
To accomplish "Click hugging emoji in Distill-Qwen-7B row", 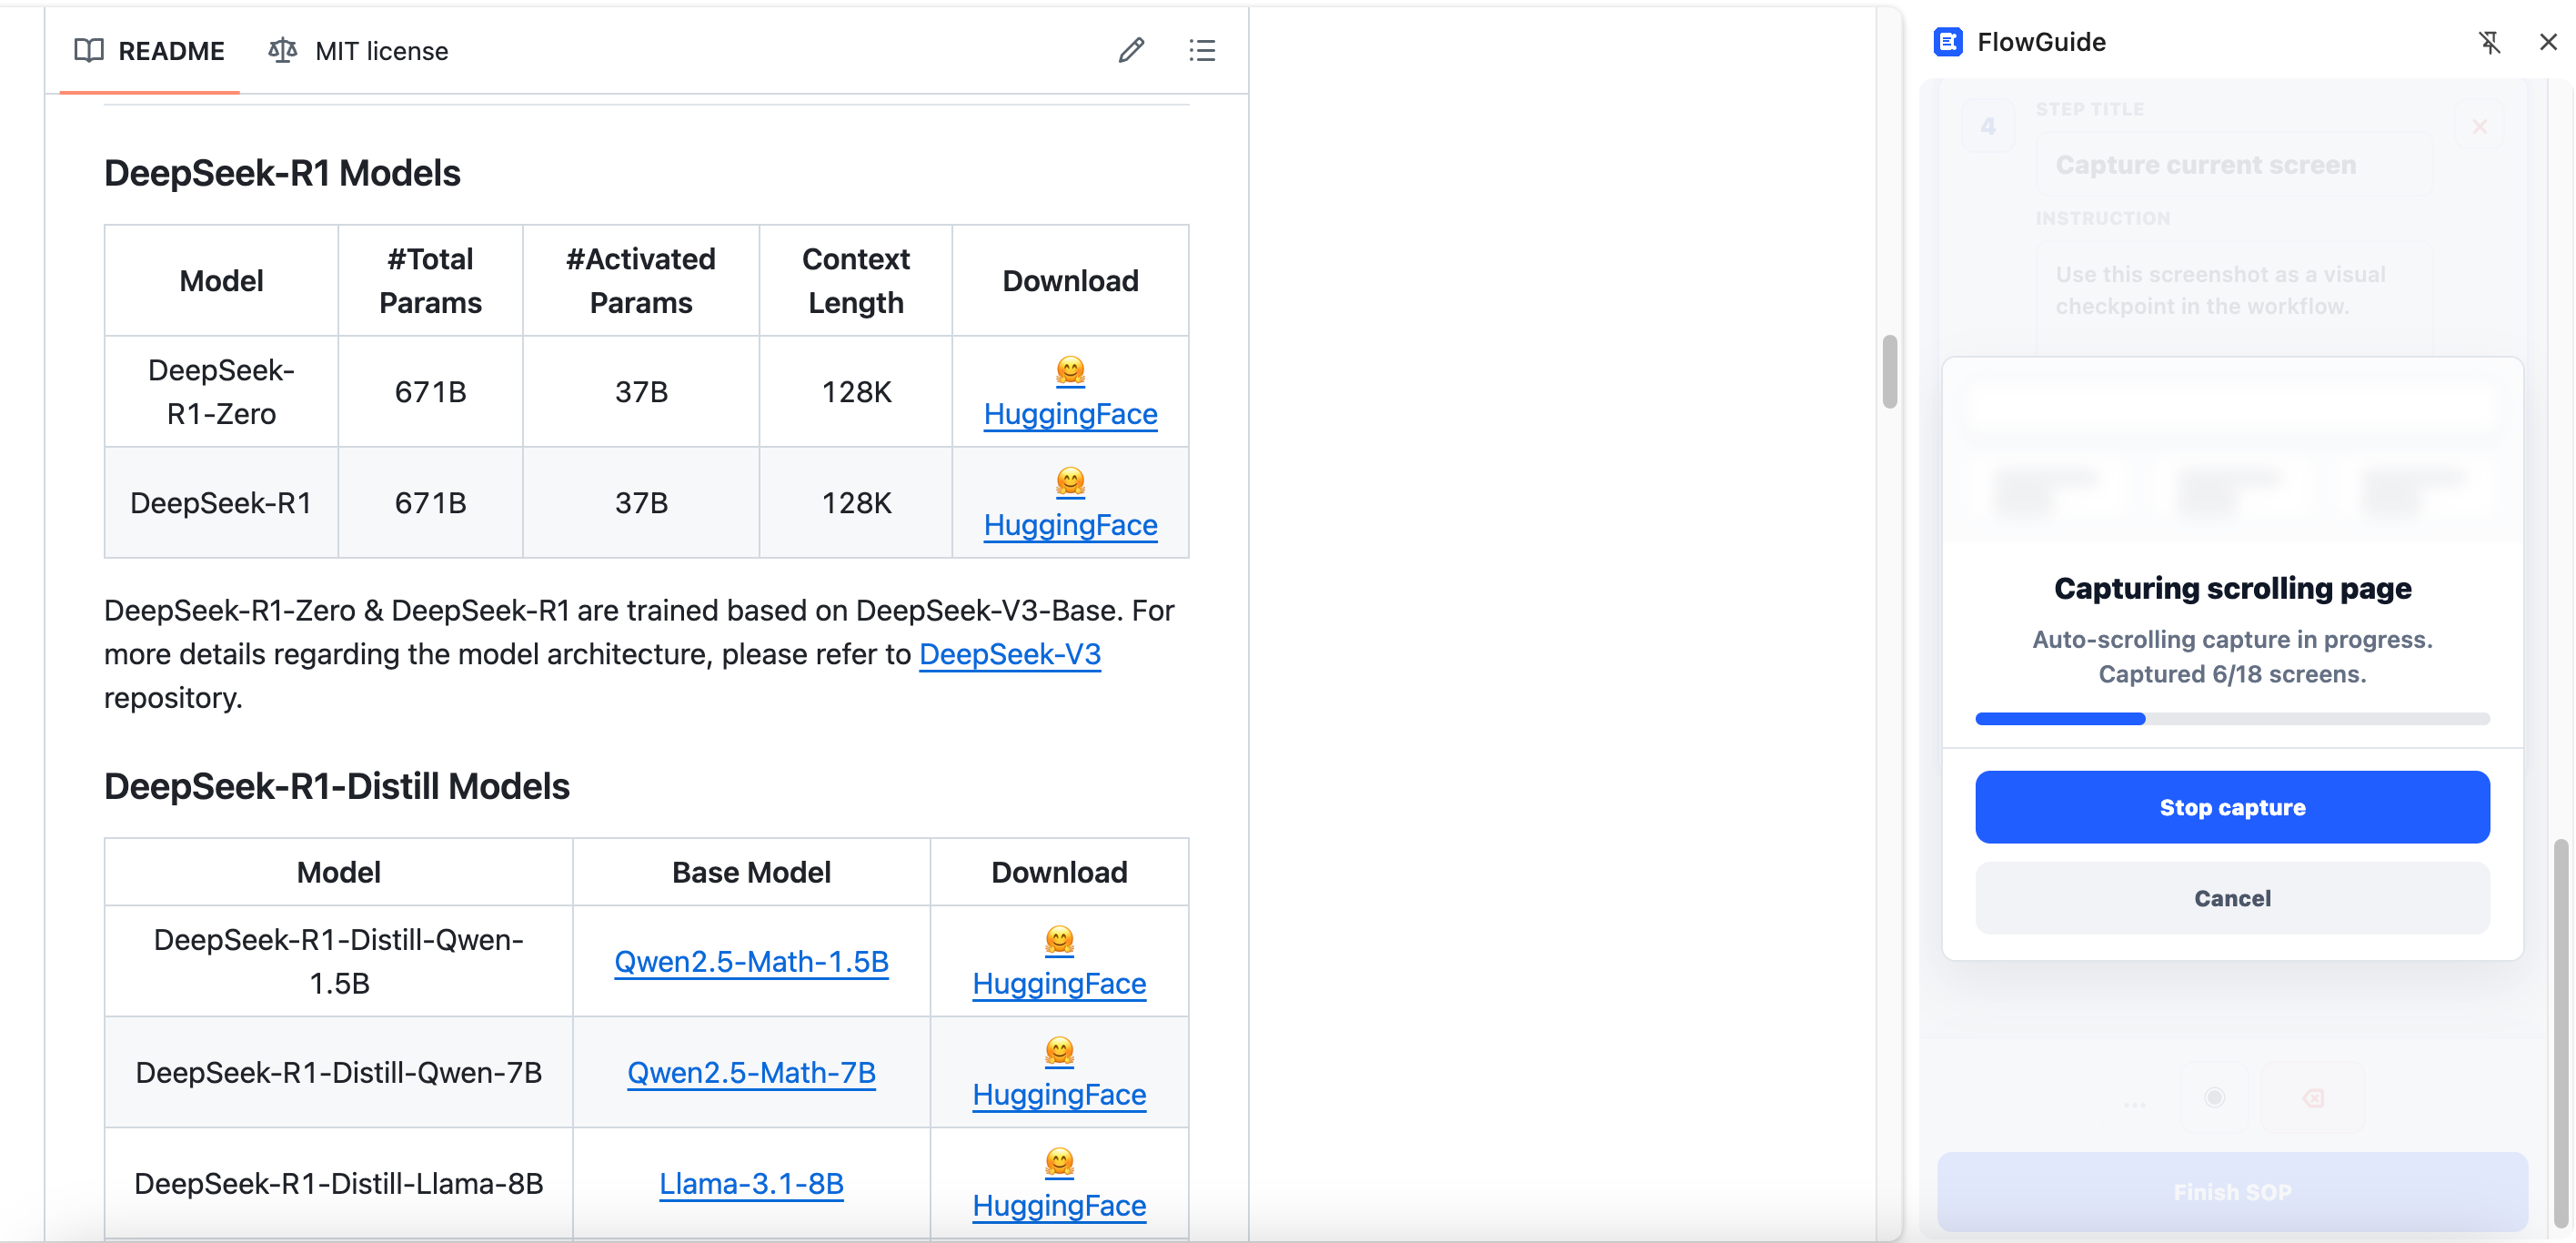I will [x=1059, y=1051].
